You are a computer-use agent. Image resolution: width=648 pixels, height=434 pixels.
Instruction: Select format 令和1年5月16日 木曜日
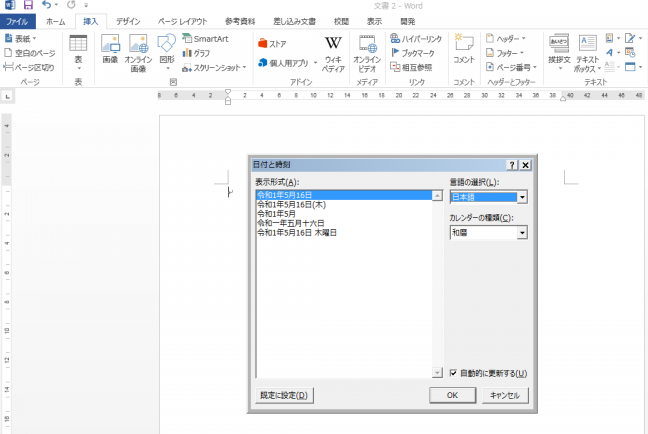[297, 233]
